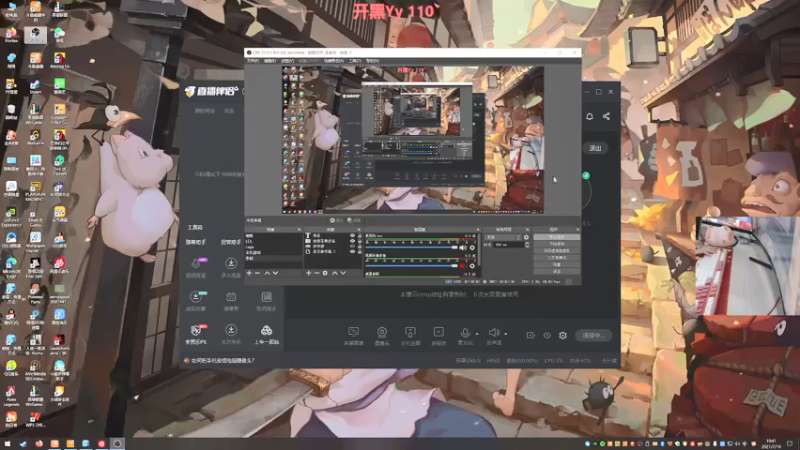Pop out sources dock header icon
Screen dimensions: 800x450
[359, 230]
